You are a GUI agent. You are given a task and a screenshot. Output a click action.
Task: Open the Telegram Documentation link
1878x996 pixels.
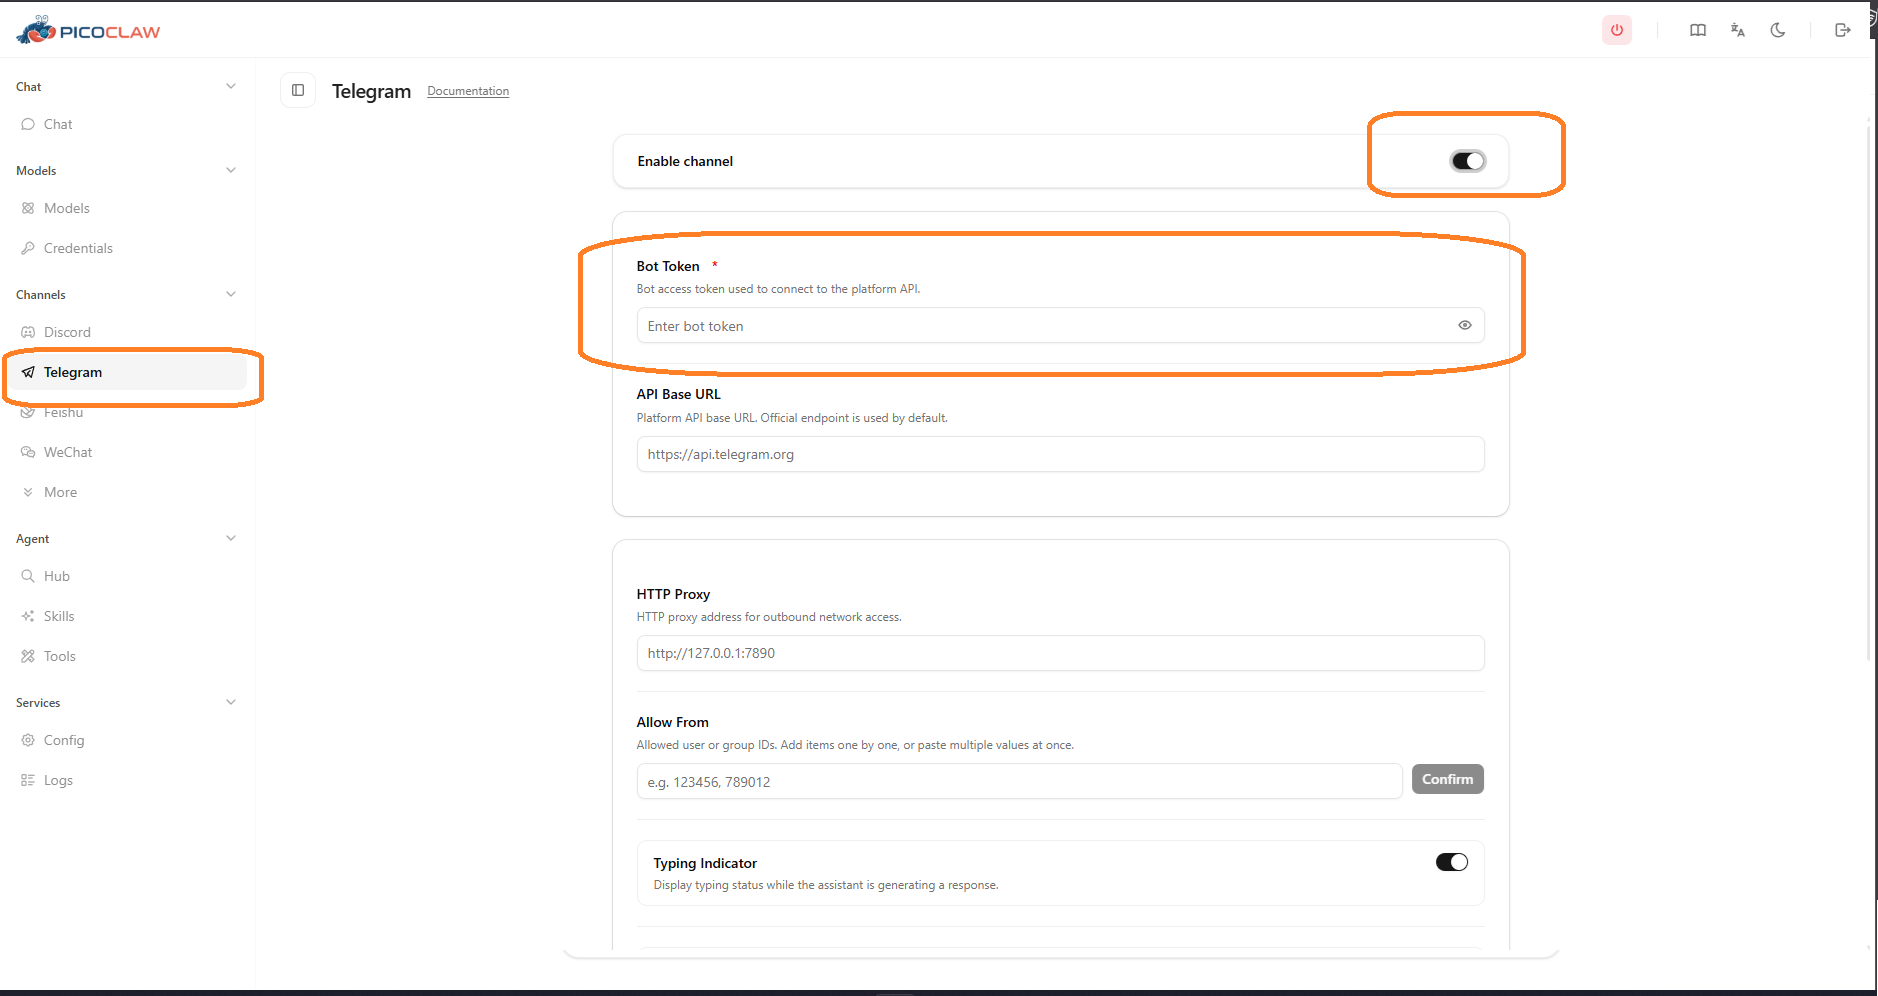[x=468, y=91]
